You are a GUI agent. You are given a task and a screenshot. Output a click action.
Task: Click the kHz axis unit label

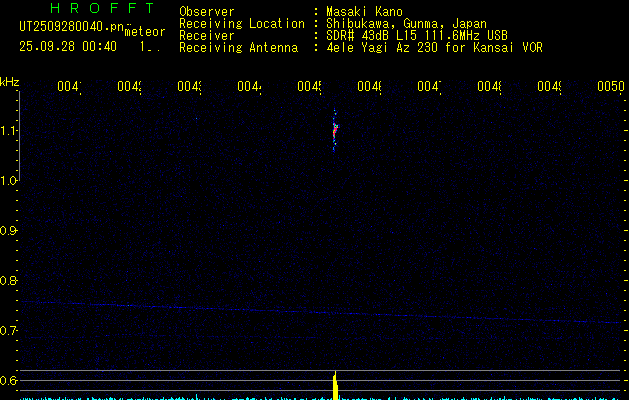coord(10,81)
